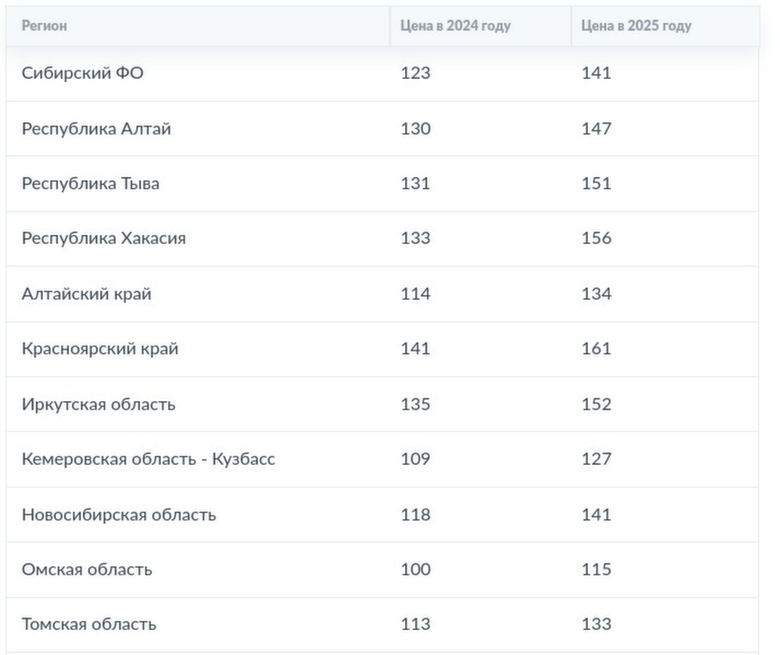Click the Регион column header
780x655 pixels.
[45, 26]
